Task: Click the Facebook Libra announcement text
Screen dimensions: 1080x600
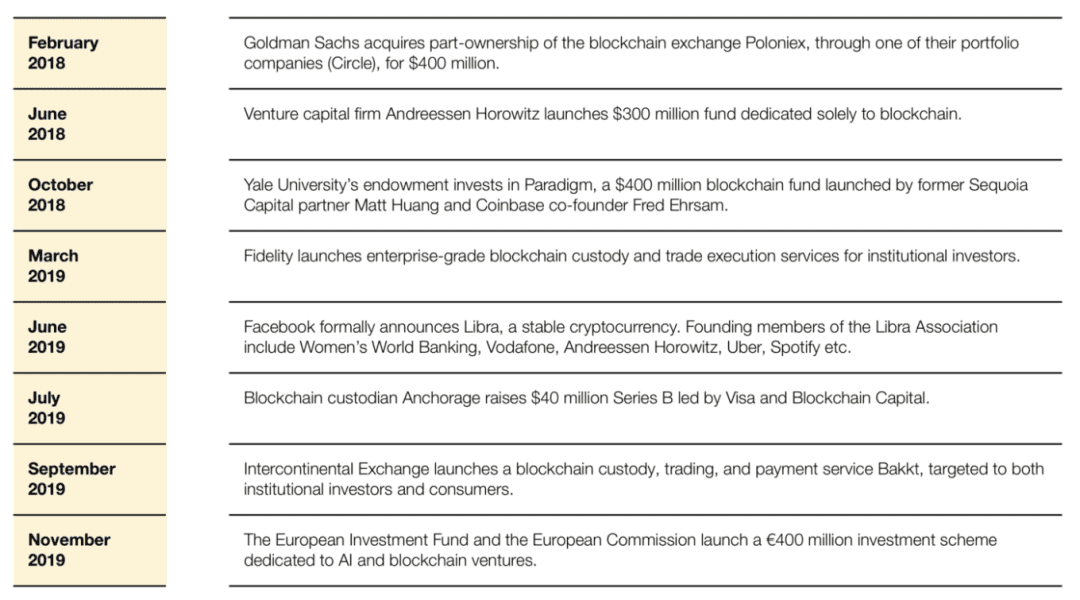Action: click(621, 337)
